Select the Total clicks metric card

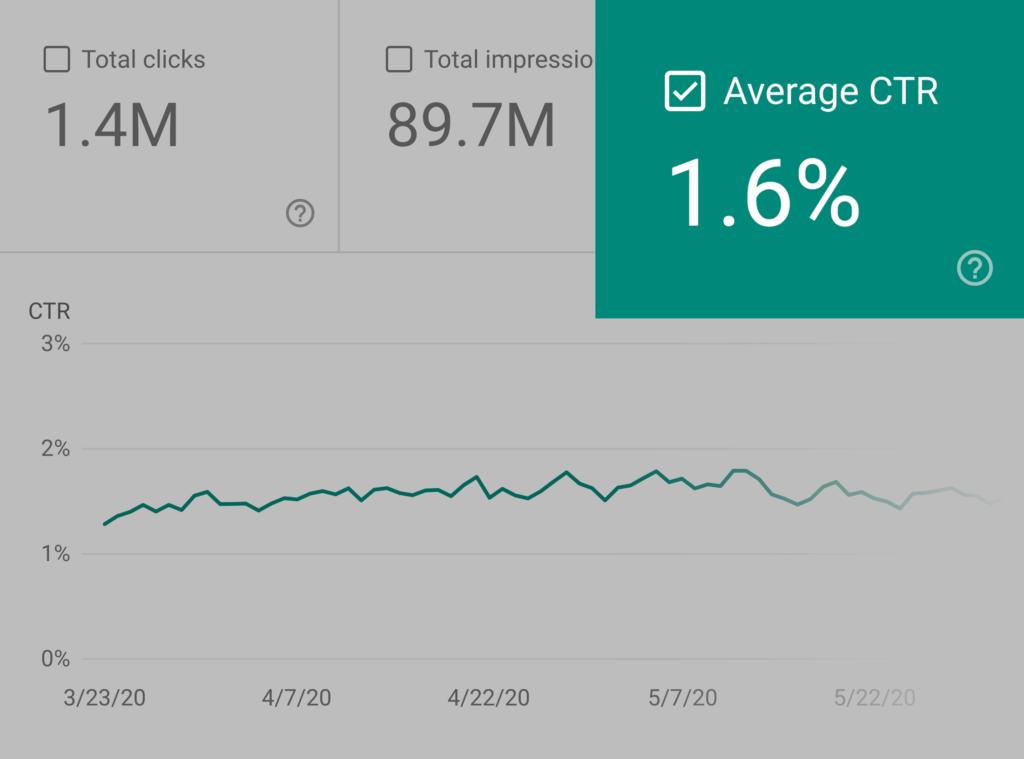tap(168, 125)
